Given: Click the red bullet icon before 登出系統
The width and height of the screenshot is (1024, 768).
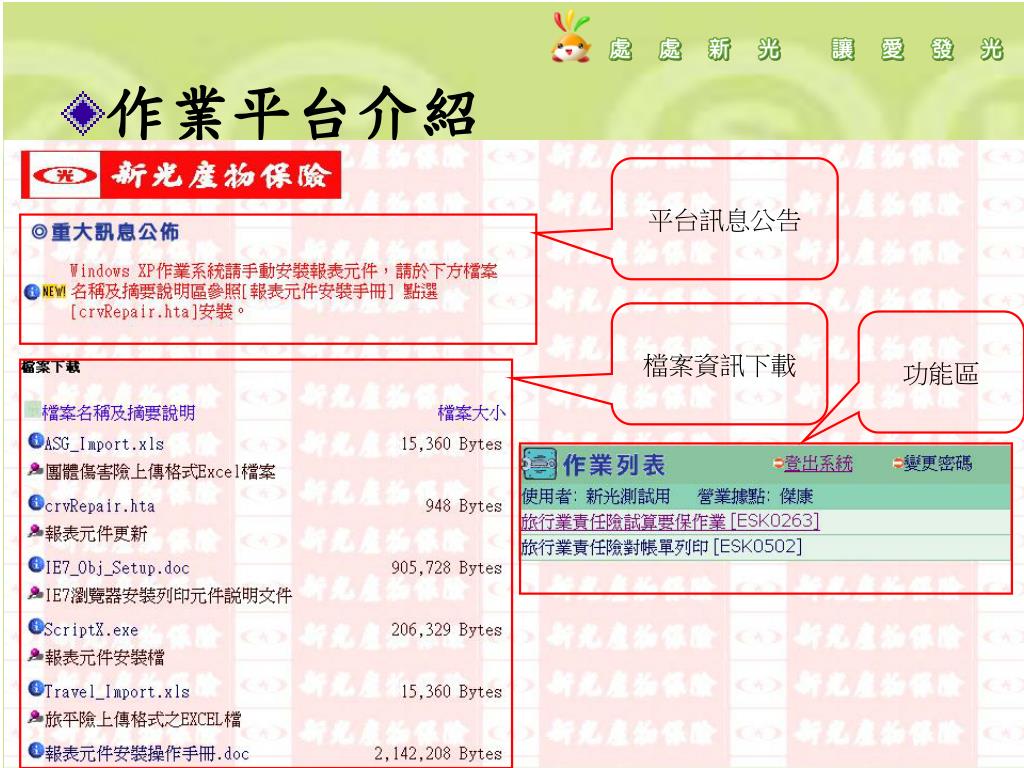Looking at the screenshot, I should point(778,463).
